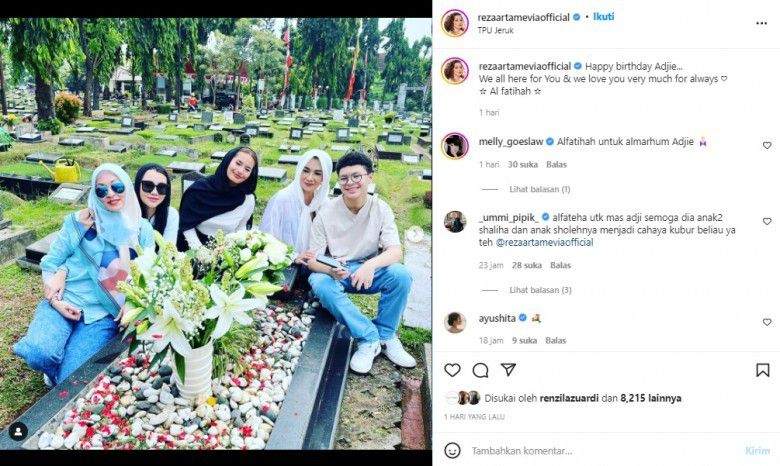The image size is (780, 466).
Task: Open the @rezaartameviaofficial mention link
Action: (x=545, y=243)
